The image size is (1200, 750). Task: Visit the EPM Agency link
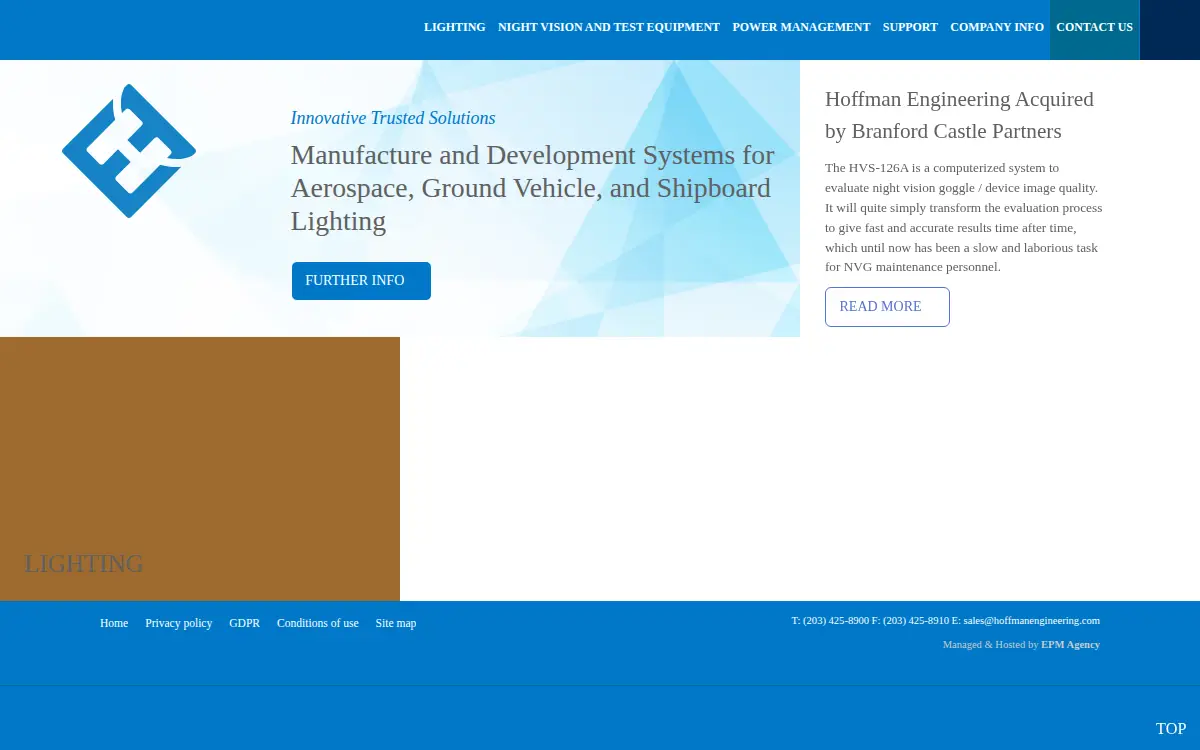pos(1070,645)
